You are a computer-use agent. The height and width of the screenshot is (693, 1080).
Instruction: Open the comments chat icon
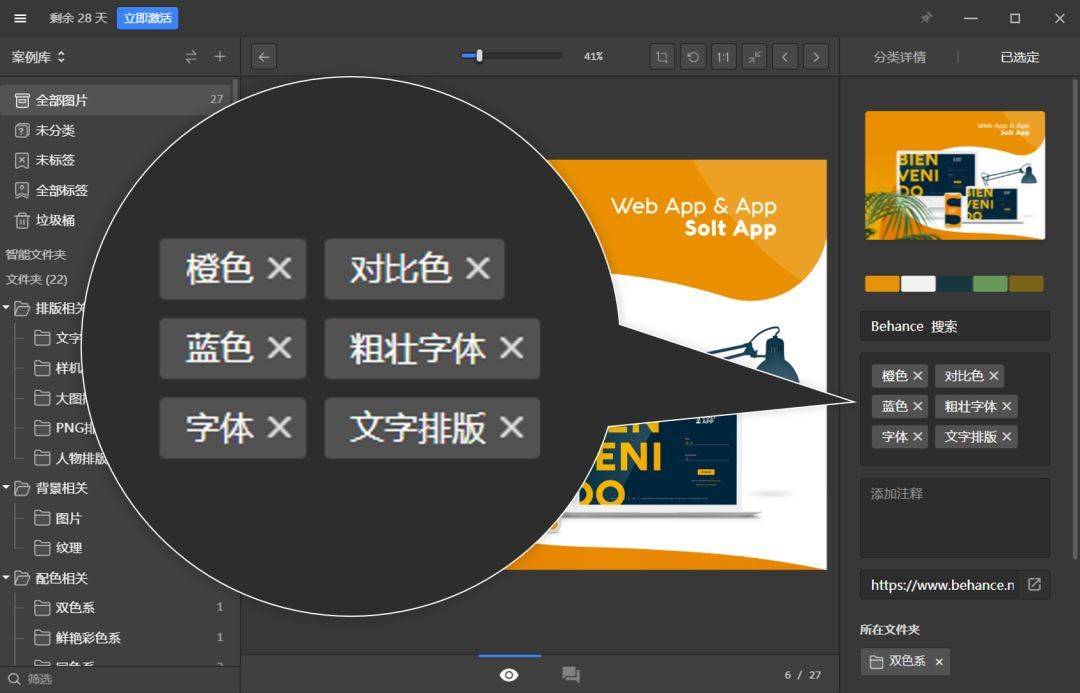click(570, 674)
